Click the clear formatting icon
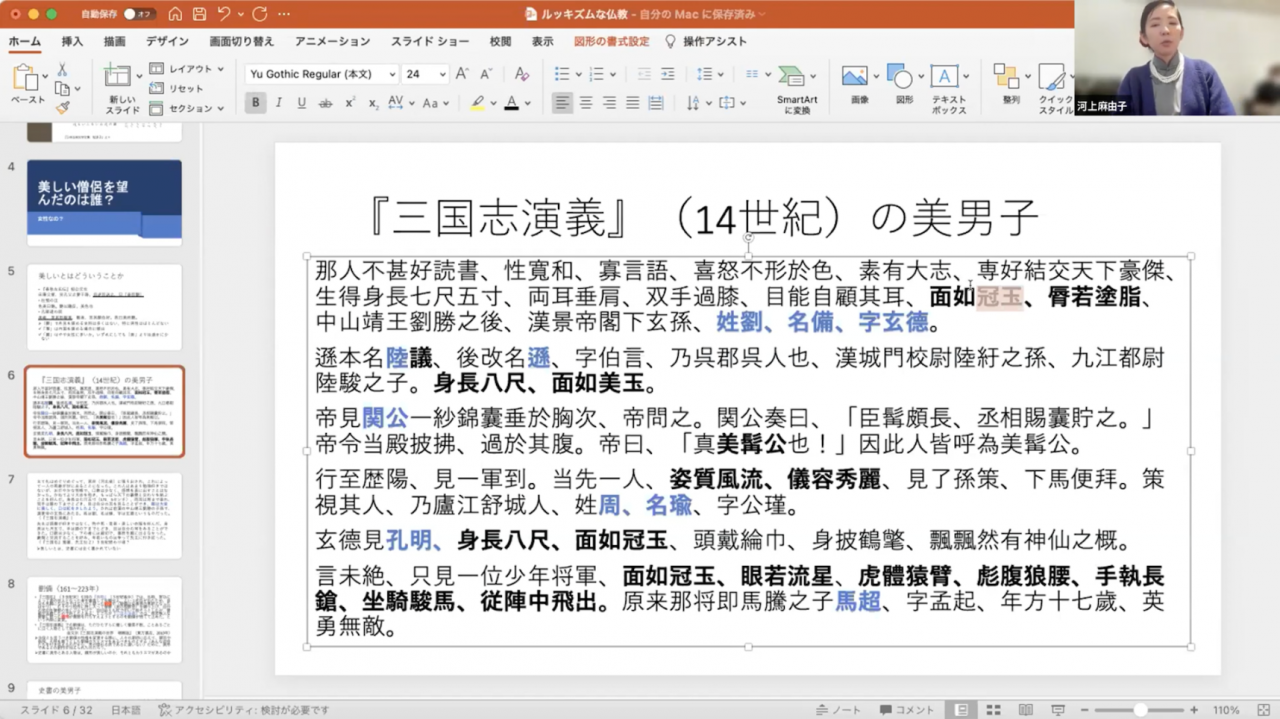This screenshot has width=1280, height=719. [521, 74]
